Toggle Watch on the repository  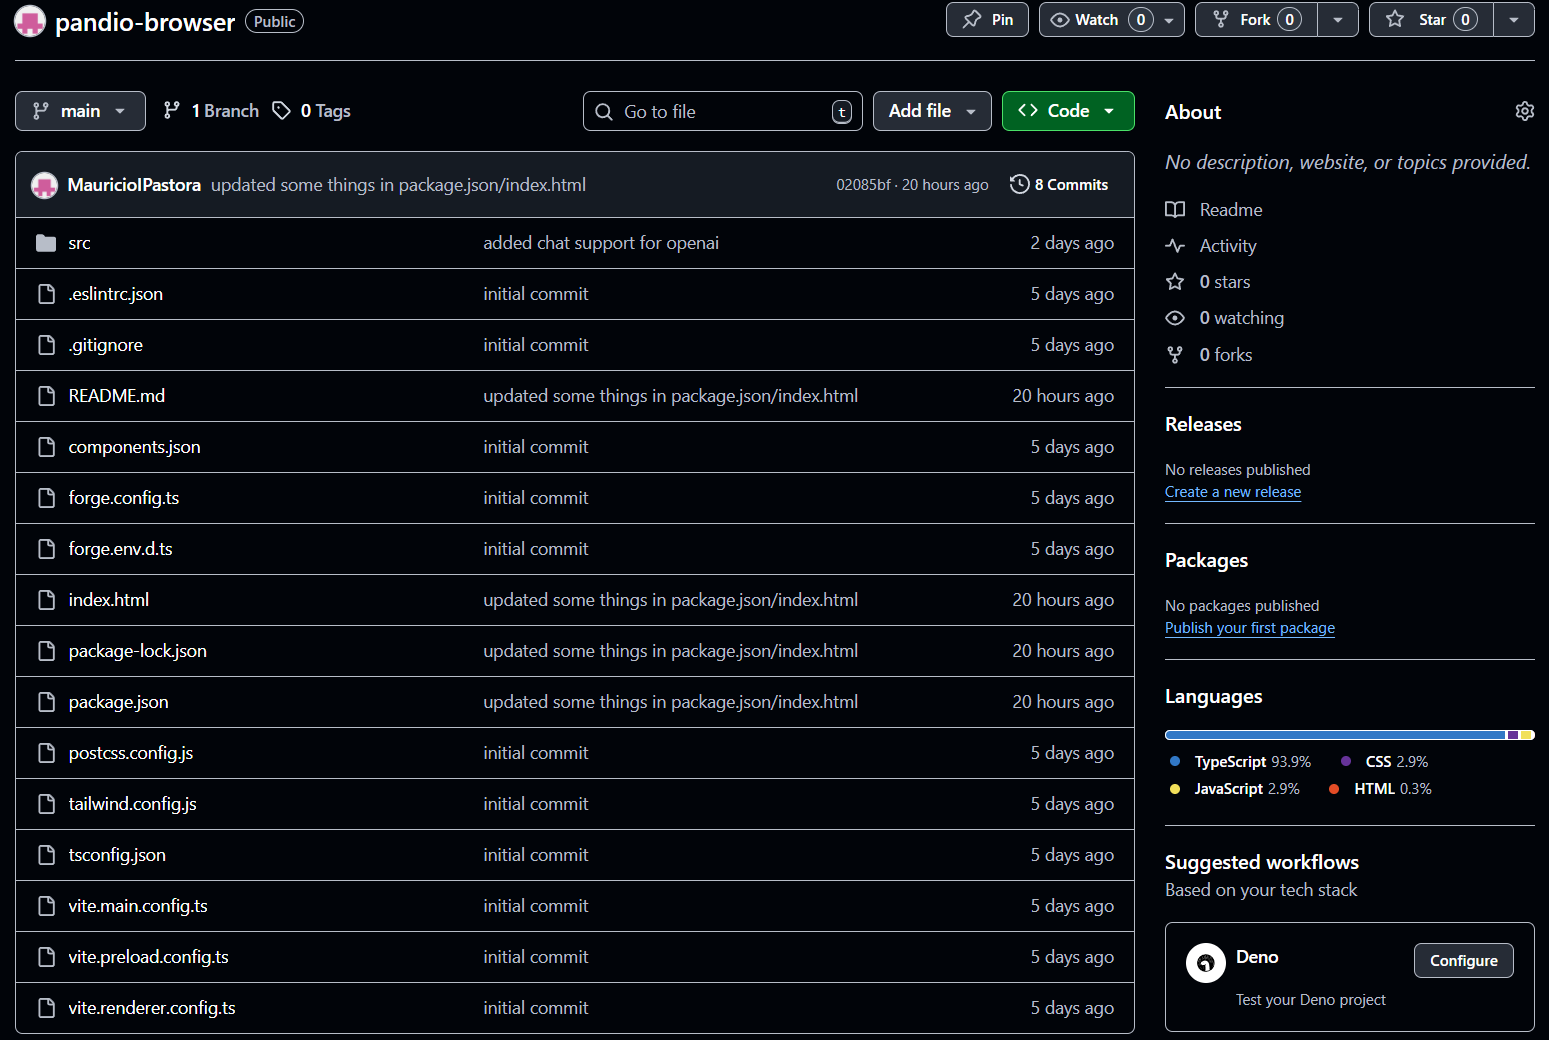tap(1098, 20)
